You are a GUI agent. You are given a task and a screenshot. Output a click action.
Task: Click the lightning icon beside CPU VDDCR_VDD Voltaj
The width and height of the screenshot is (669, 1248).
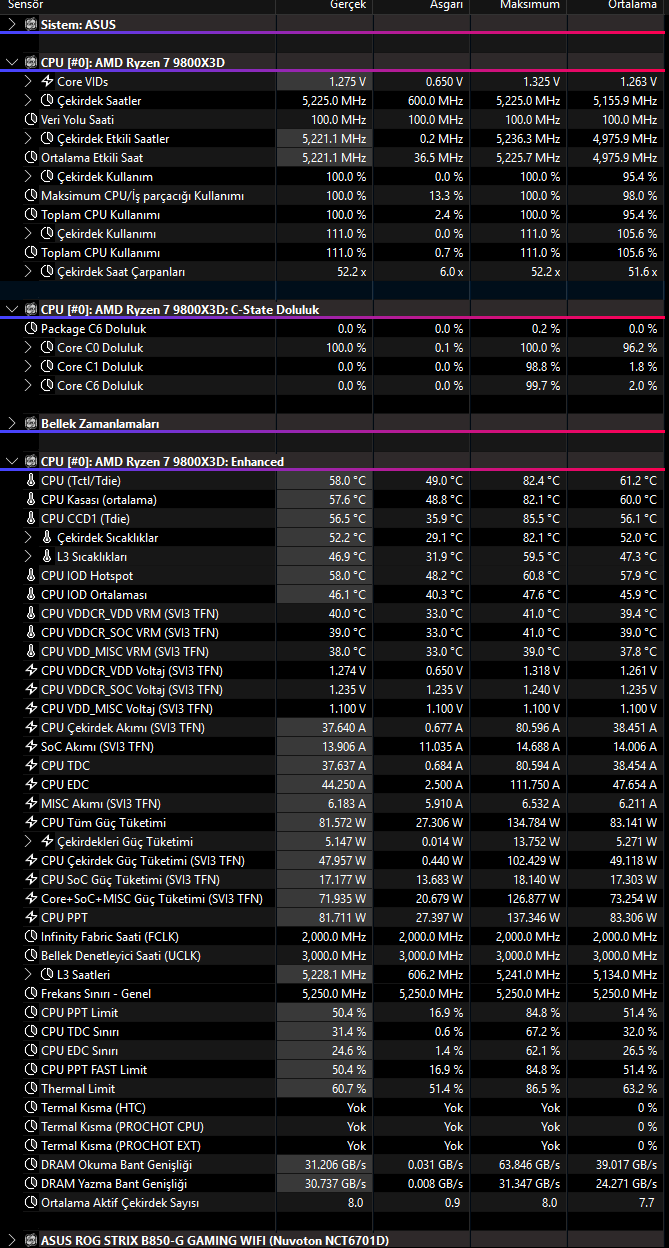click(31, 671)
